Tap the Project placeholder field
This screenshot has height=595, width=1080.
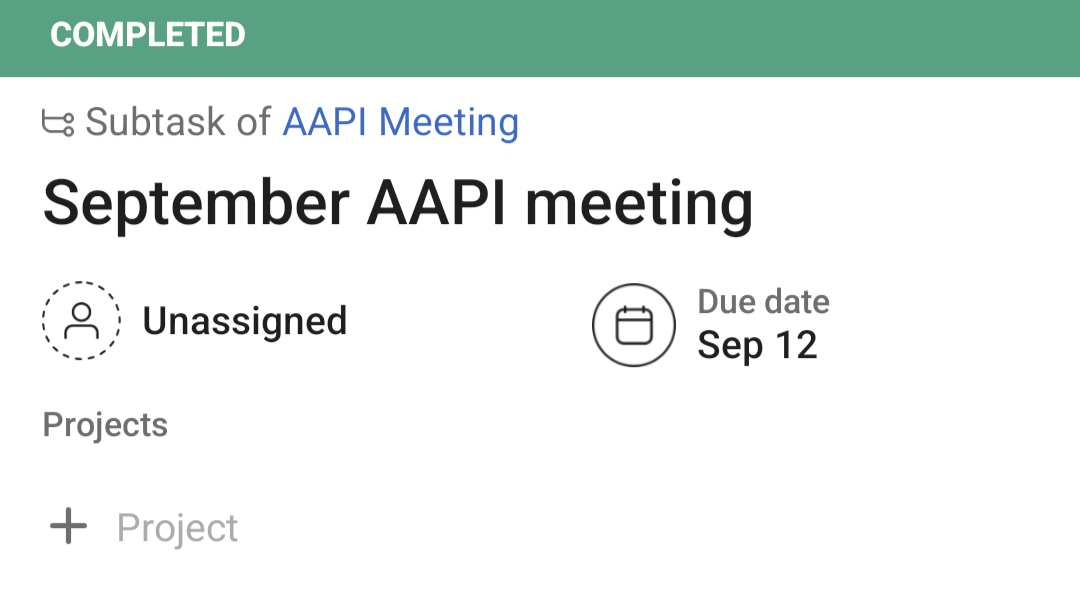(177, 528)
